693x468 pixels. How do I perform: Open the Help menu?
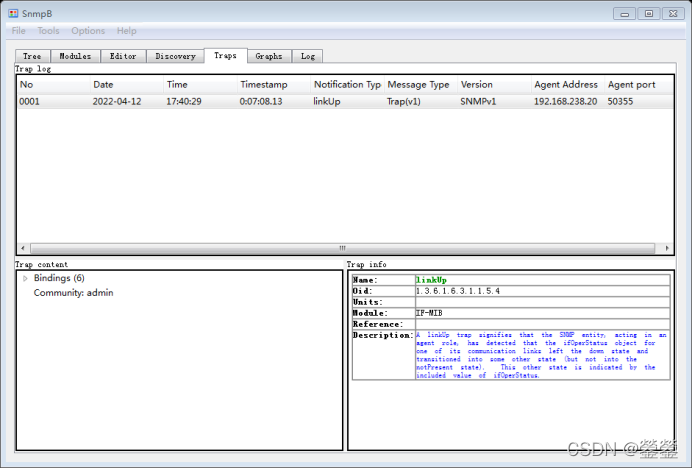(x=126, y=30)
